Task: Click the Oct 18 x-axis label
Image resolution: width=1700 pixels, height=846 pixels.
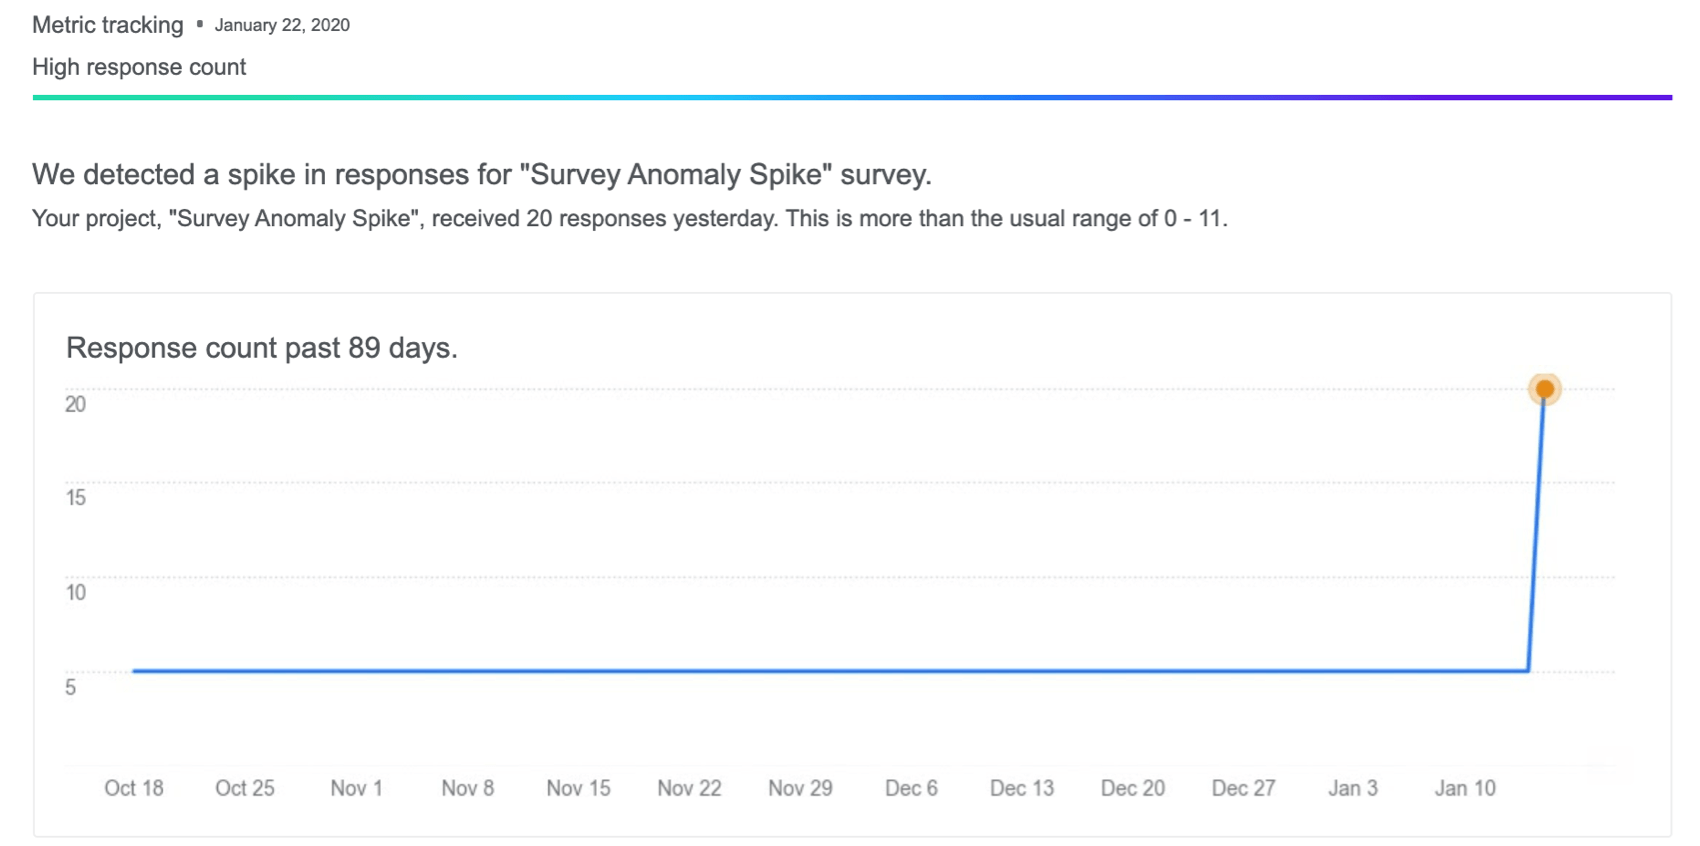Action: [134, 788]
